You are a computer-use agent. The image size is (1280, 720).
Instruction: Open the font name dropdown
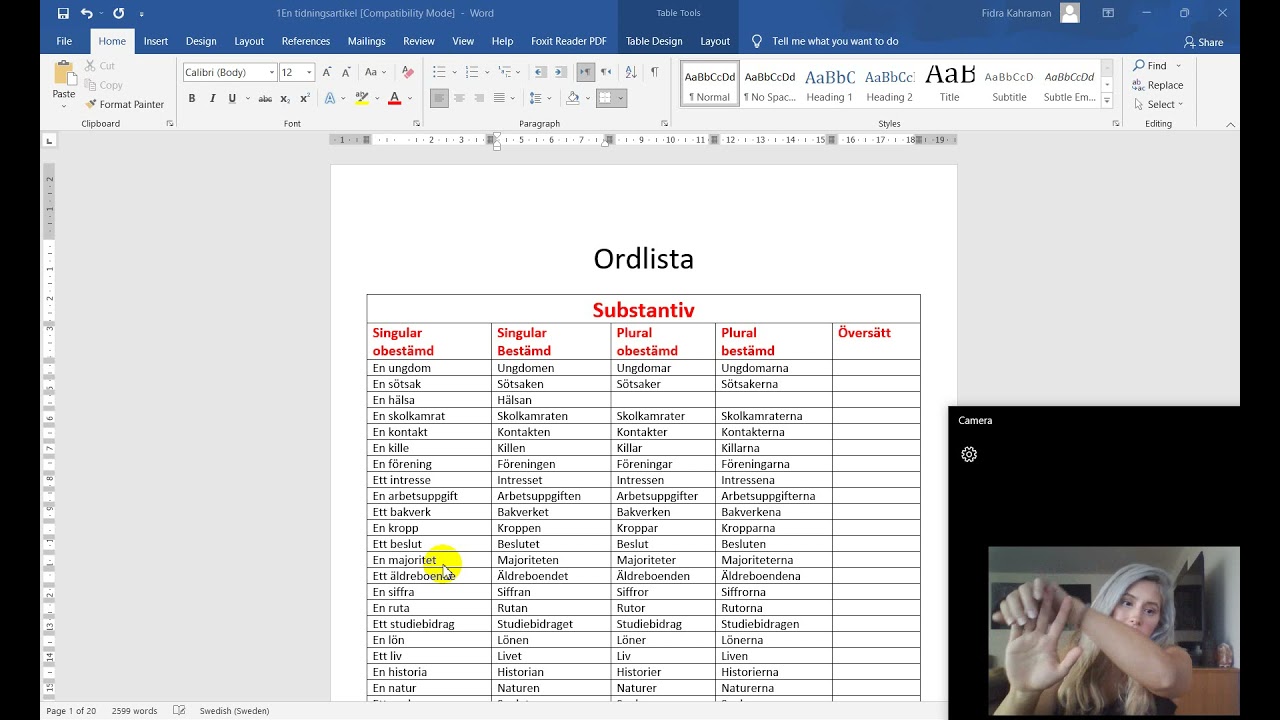point(272,72)
